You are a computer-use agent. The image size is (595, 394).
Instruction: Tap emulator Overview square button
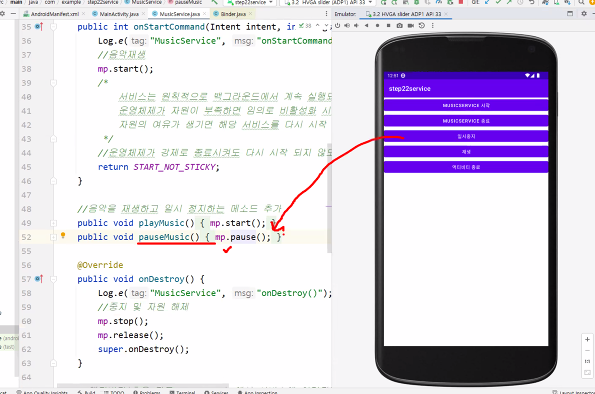388,25
